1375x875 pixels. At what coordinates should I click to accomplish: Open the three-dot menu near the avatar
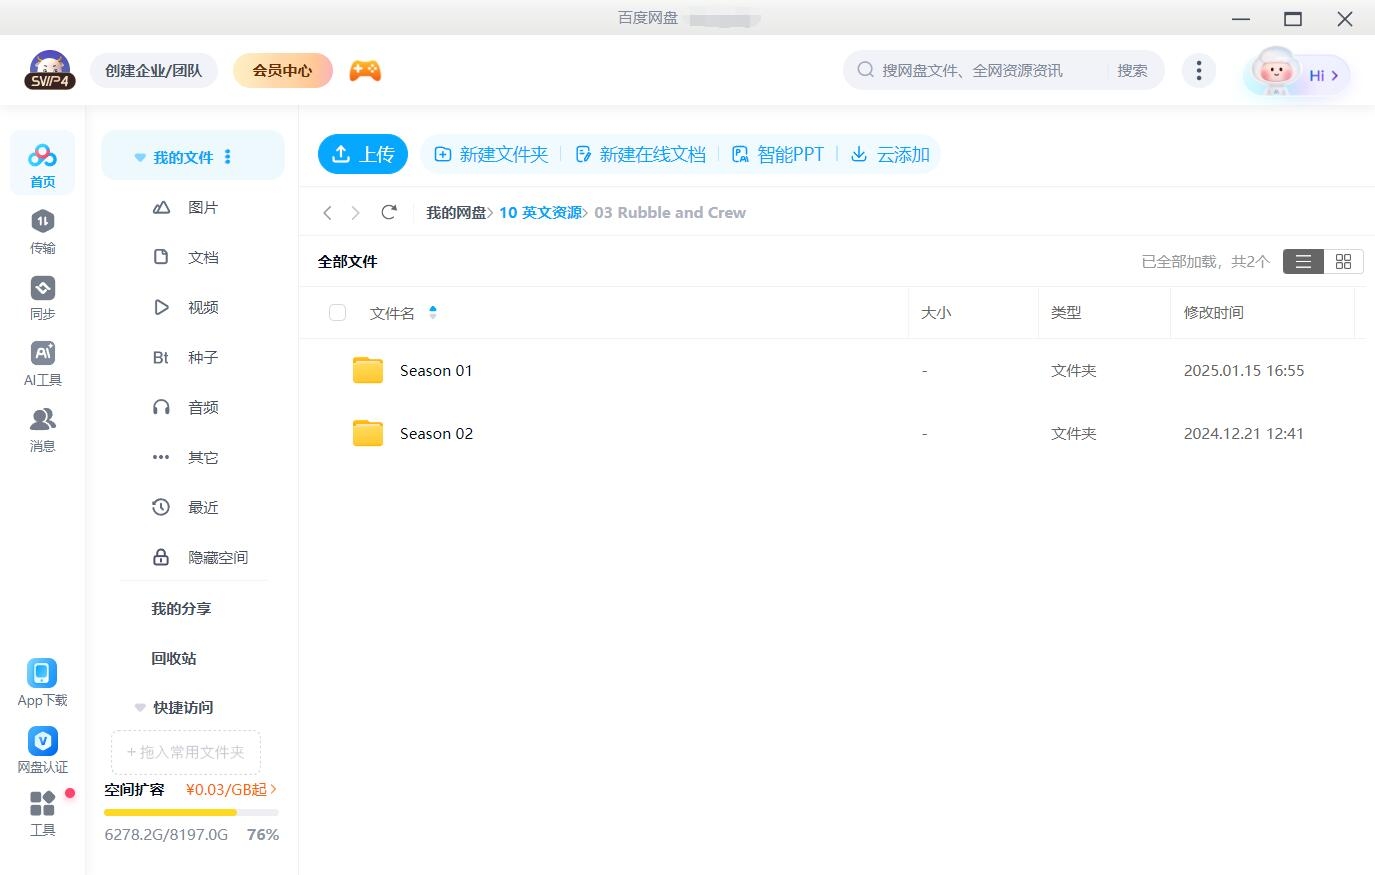point(1198,70)
